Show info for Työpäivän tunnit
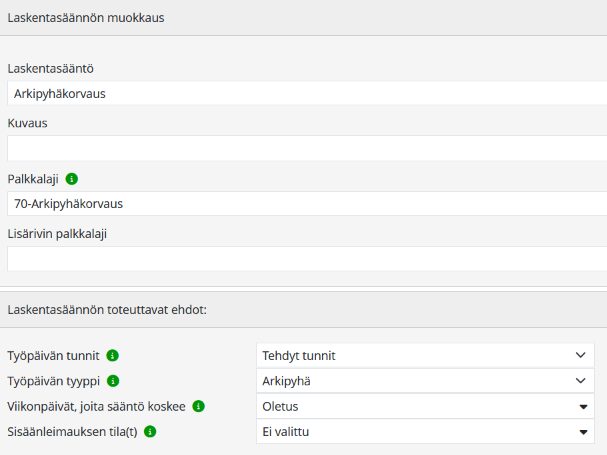 (x=113, y=355)
